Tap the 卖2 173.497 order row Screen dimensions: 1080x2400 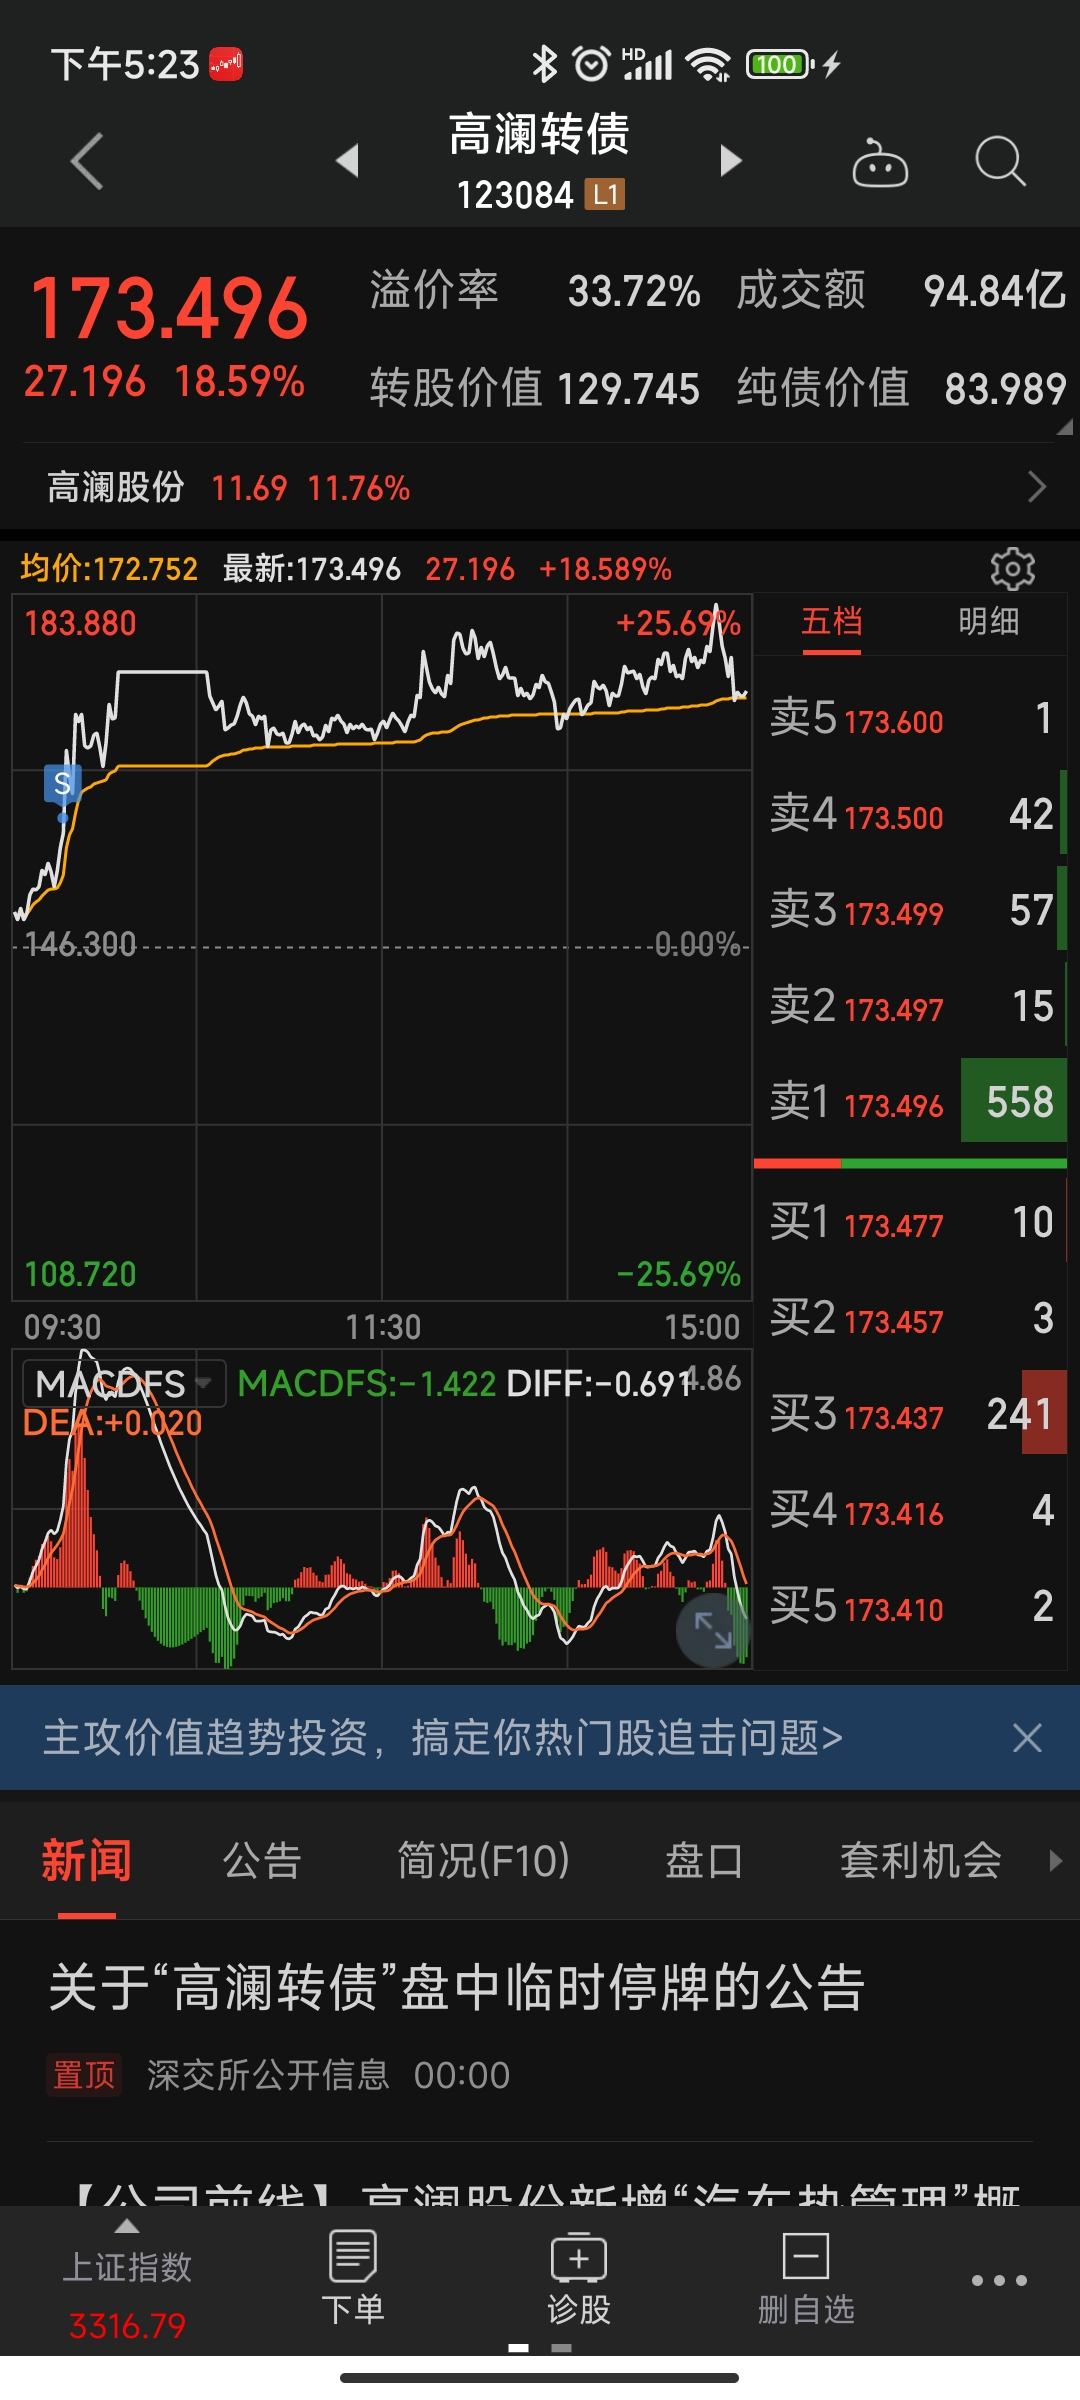pyautogui.click(x=910, y=1006)
